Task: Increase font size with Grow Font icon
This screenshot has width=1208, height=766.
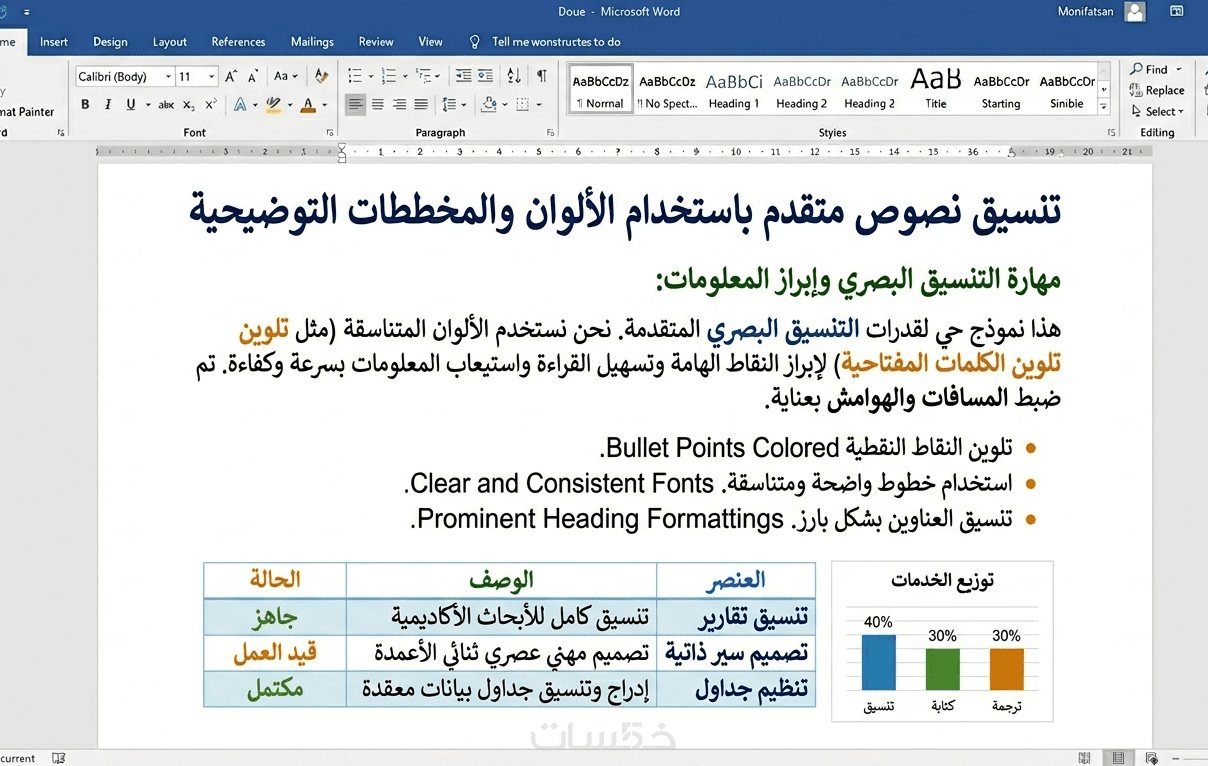Action: pos(231,76)
